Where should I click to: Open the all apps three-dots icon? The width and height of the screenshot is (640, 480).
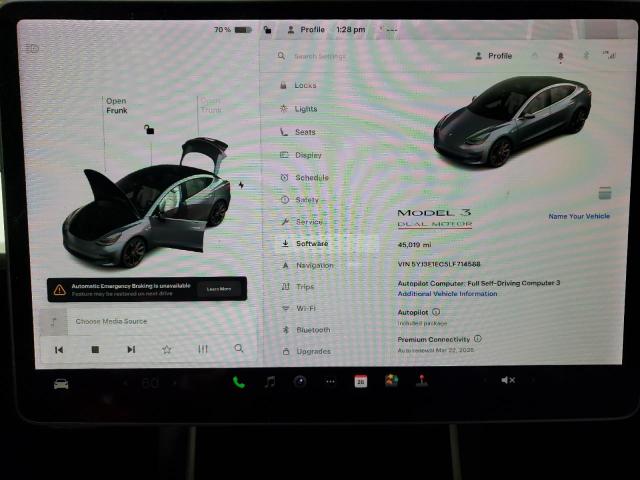click(330, 382)
